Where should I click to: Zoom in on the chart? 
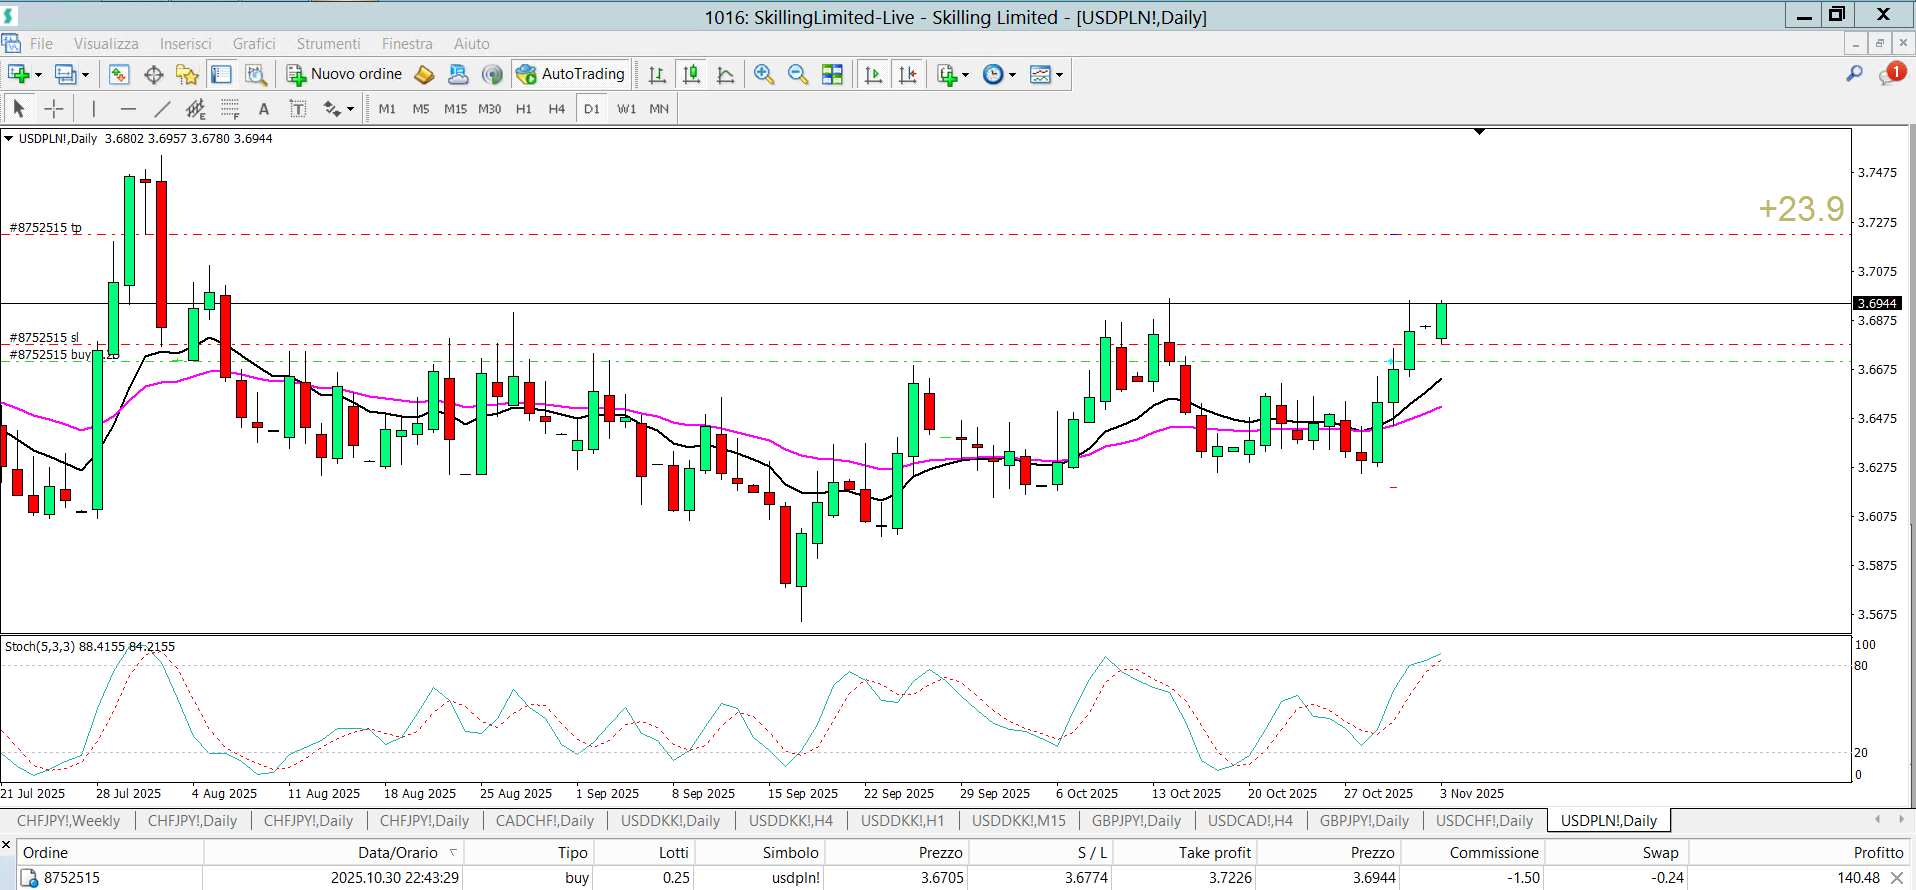(764, 74)
